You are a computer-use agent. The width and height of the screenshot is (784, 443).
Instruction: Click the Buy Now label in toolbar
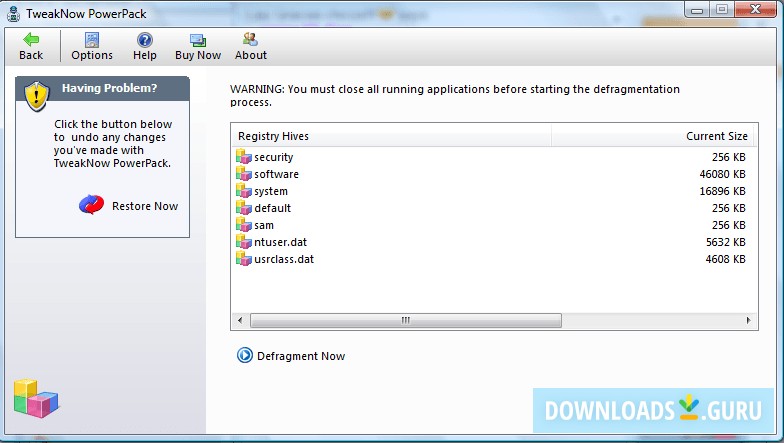click(198, 55)
